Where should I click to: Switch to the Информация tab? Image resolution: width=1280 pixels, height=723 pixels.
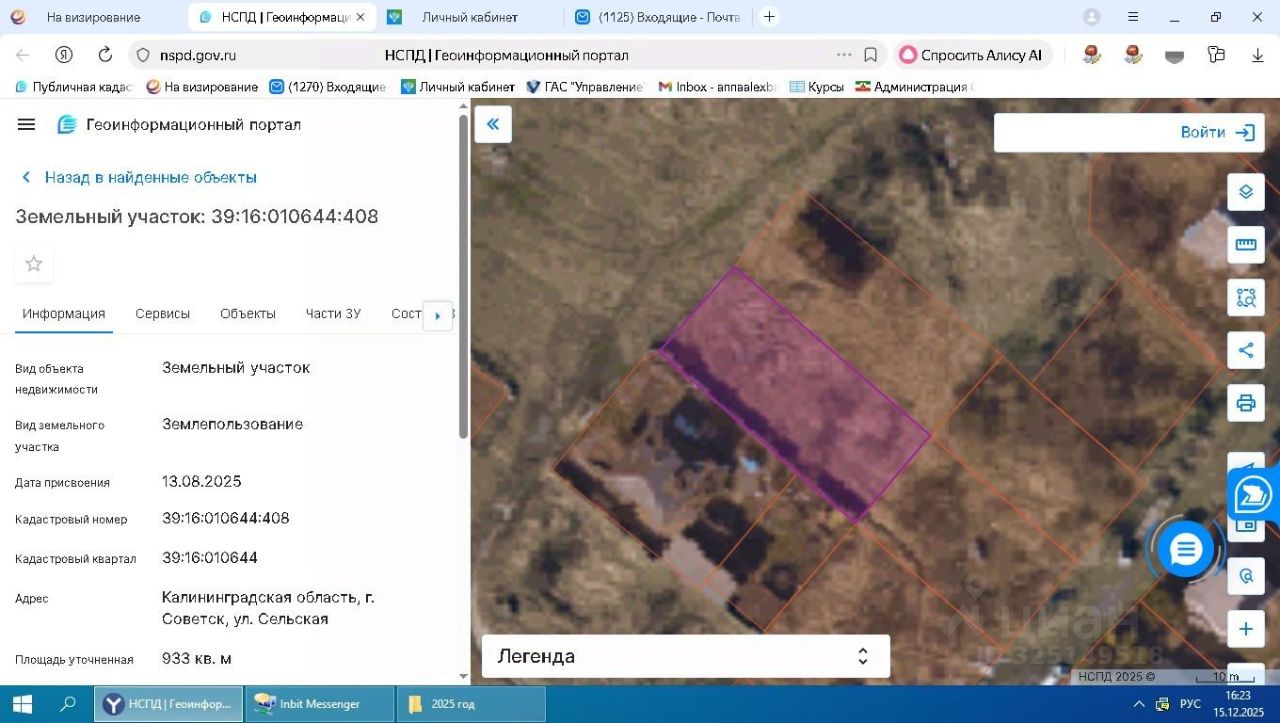(64, 314)
